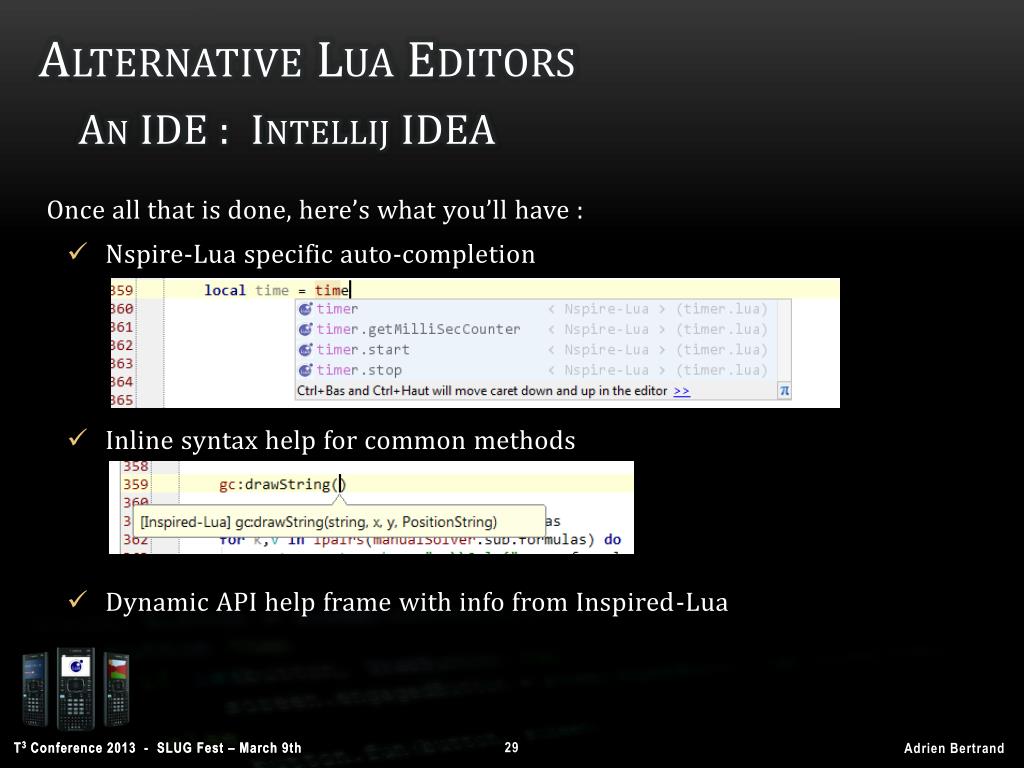Click icon beside plain 'timer' suggestion
The height and width of the screenshot is (768, 1024).
coord(305,309)
